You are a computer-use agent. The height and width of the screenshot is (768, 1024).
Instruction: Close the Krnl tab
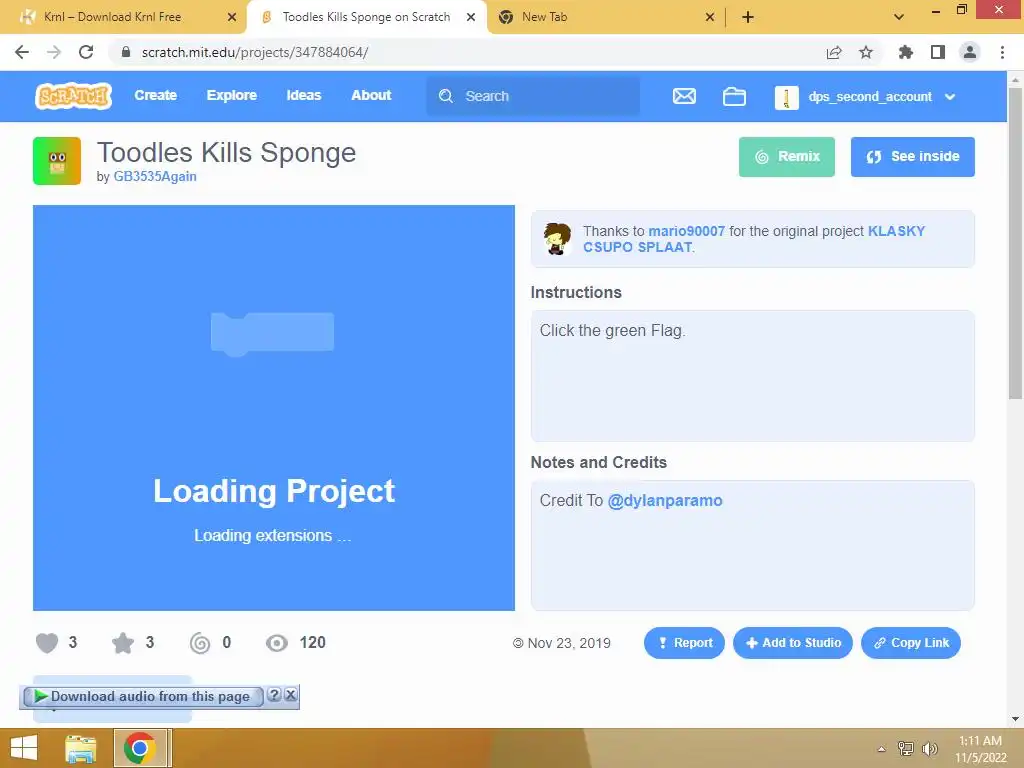[x=232, y=17]
